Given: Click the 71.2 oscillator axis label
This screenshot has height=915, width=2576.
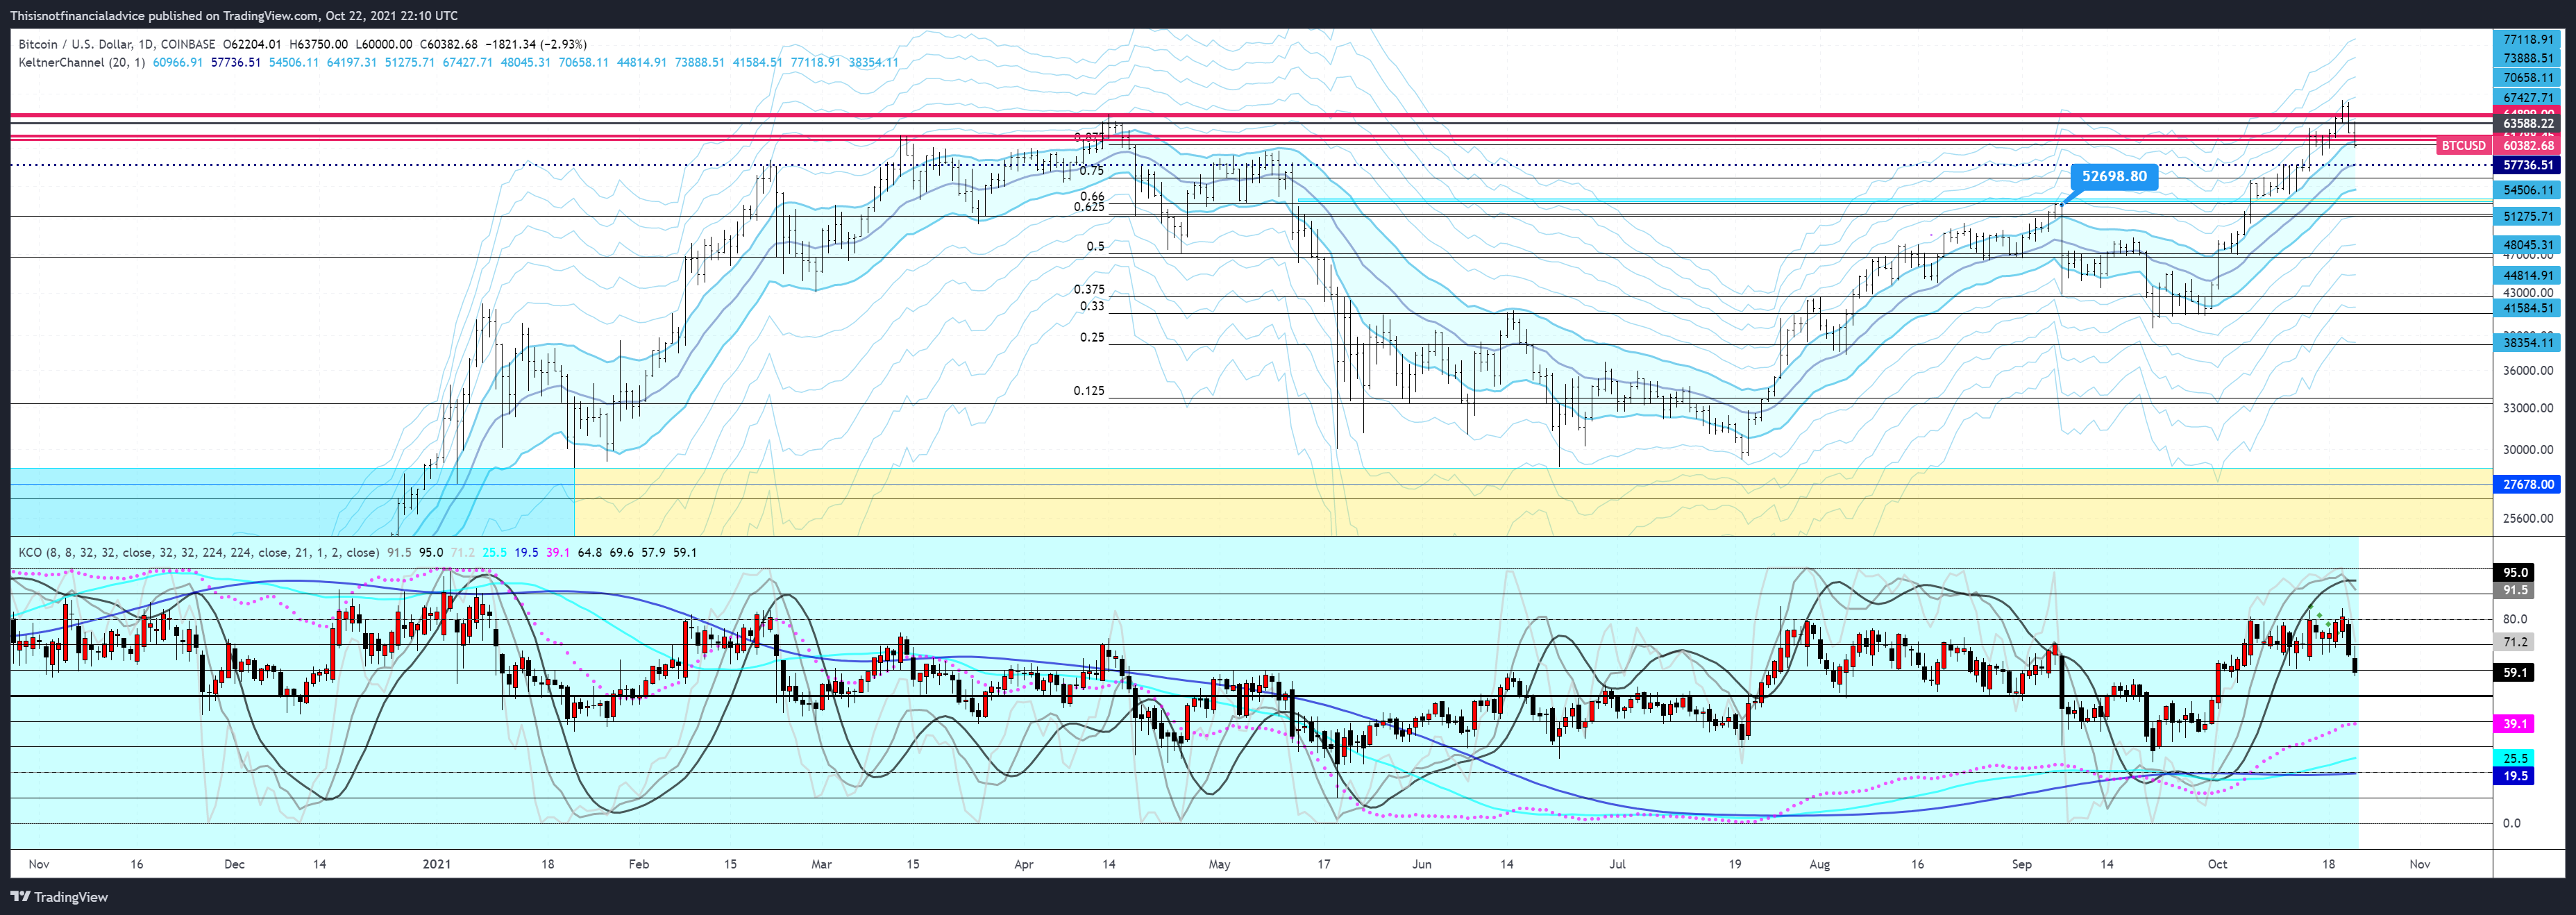Looking at the screenshot, I should coord(2514,642).
